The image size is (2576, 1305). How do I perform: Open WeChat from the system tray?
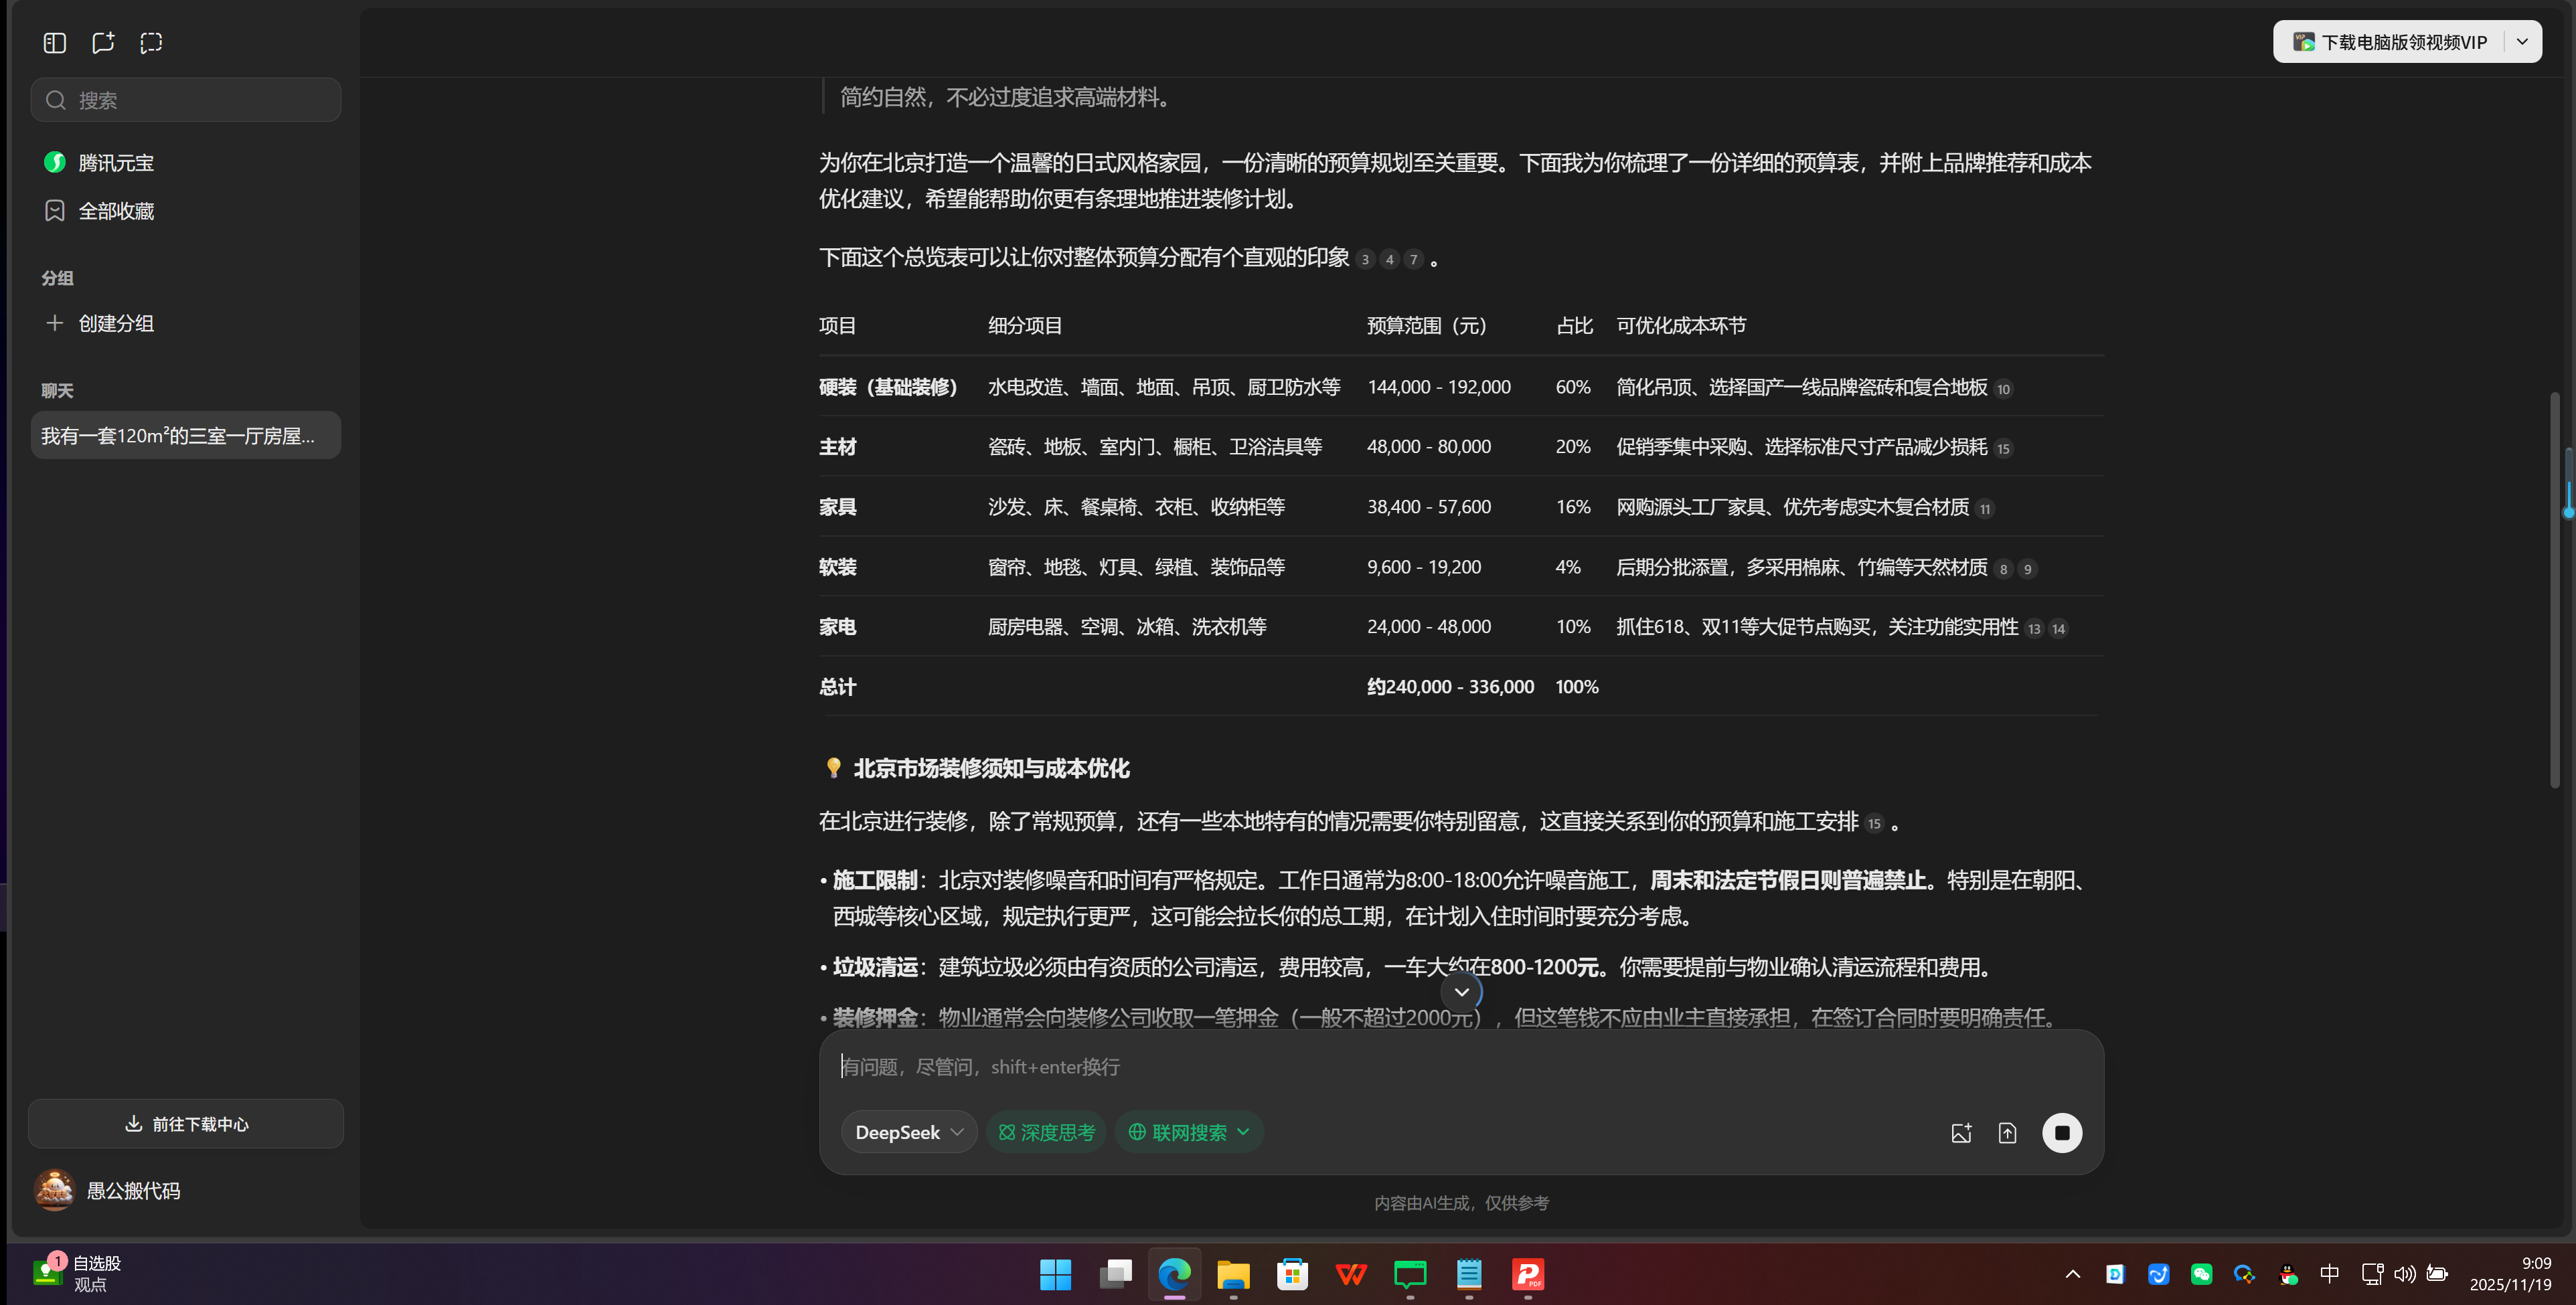pos(2202,1274)
